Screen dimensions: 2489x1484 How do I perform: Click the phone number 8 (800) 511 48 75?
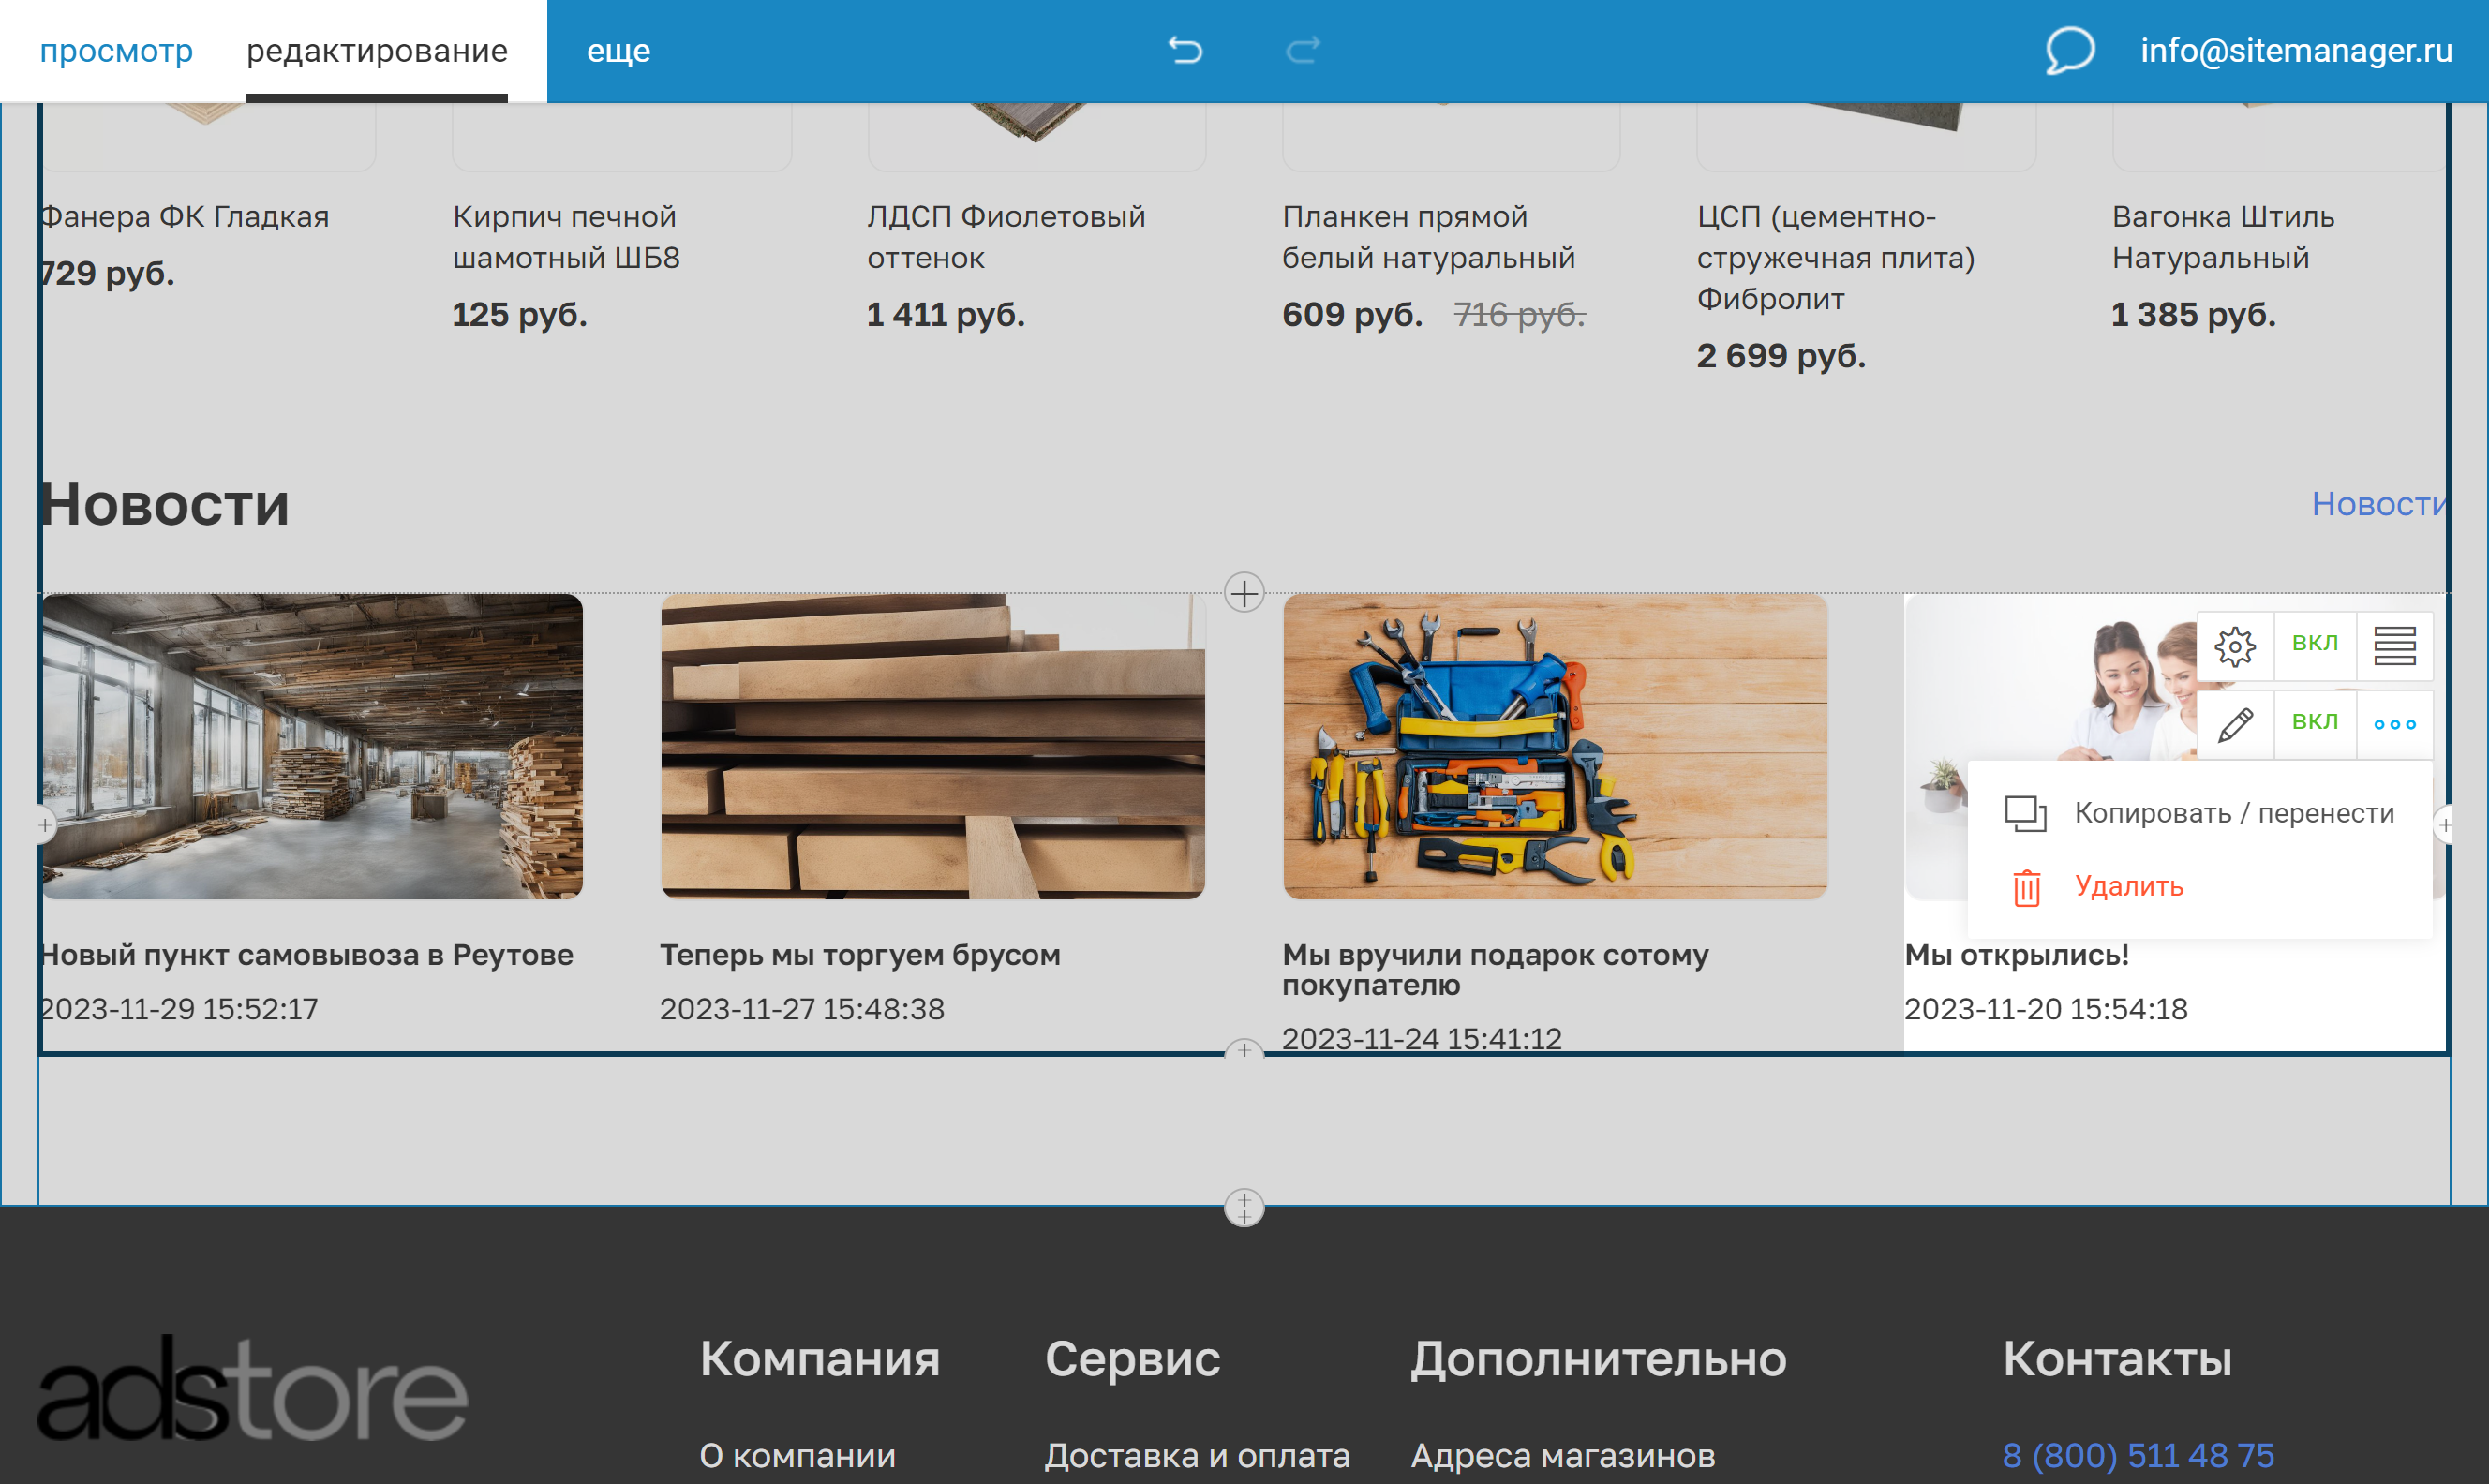(2138, 1455)
